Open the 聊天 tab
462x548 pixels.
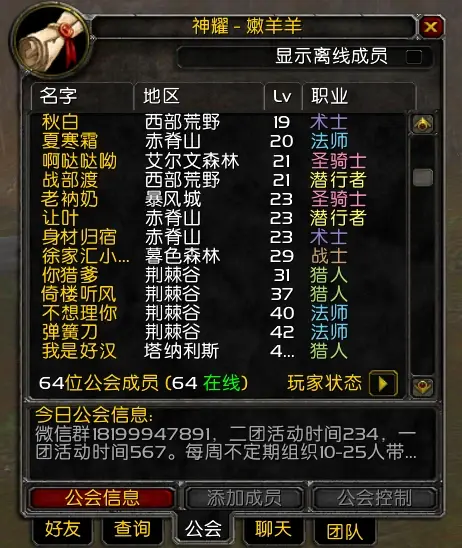point(273,529)
